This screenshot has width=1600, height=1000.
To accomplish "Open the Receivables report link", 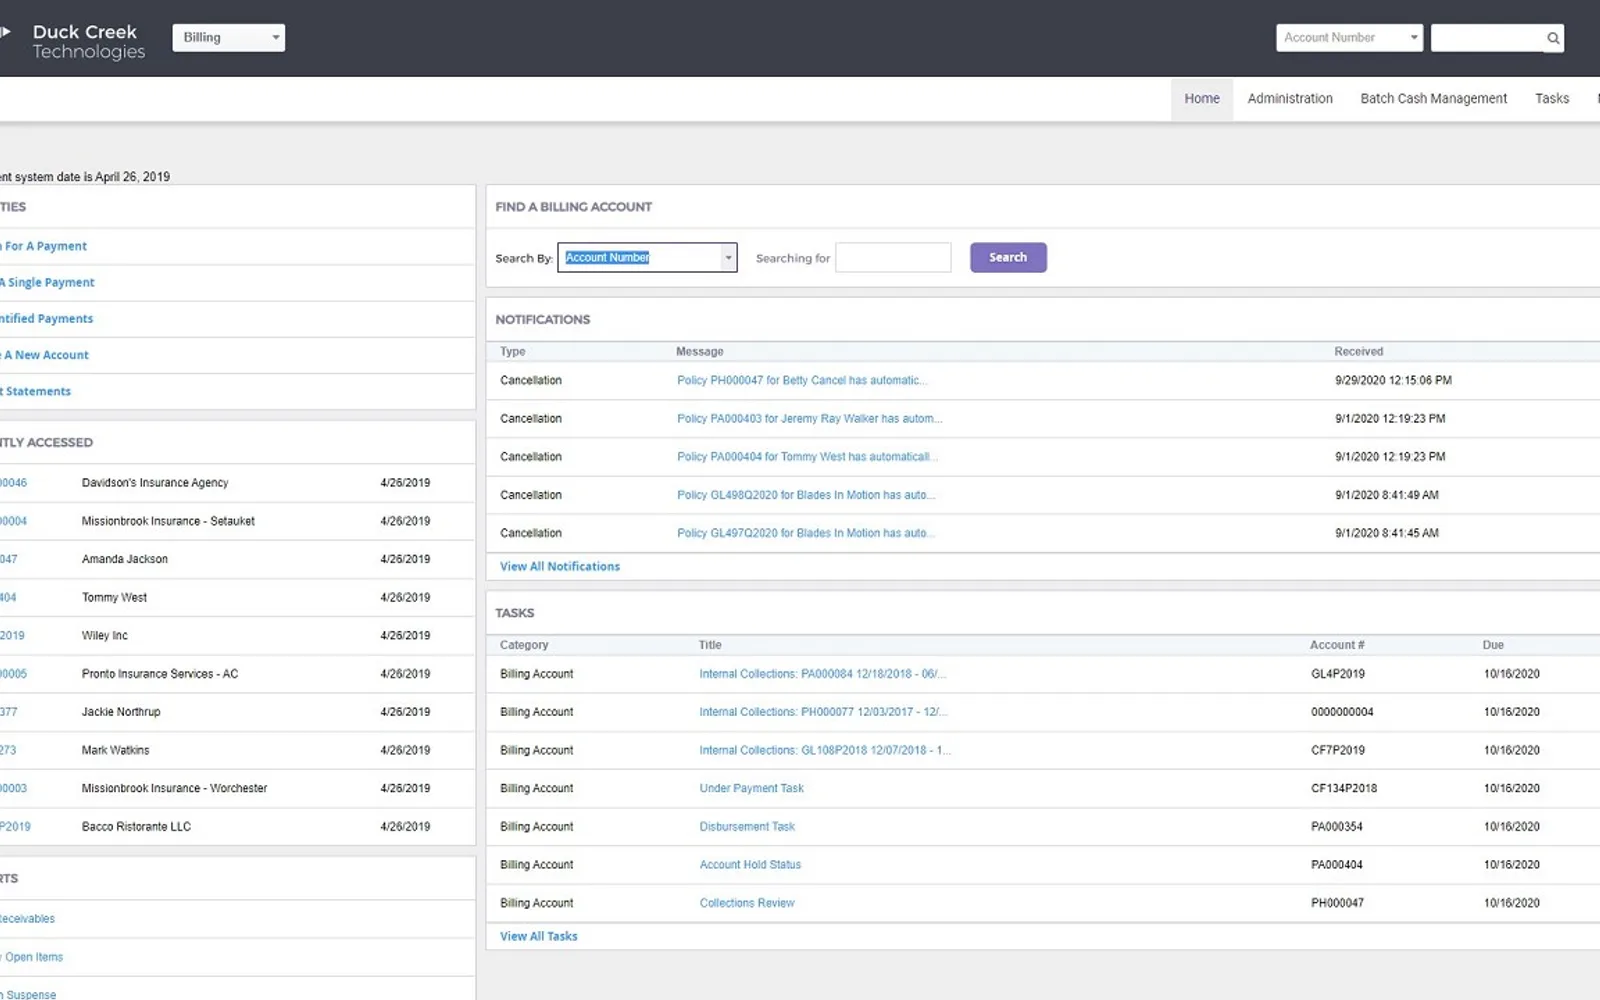I will [28, 919].
